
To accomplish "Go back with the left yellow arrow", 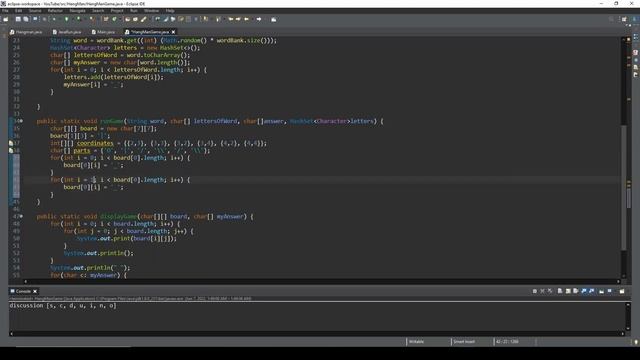I will tap(246, 19).
